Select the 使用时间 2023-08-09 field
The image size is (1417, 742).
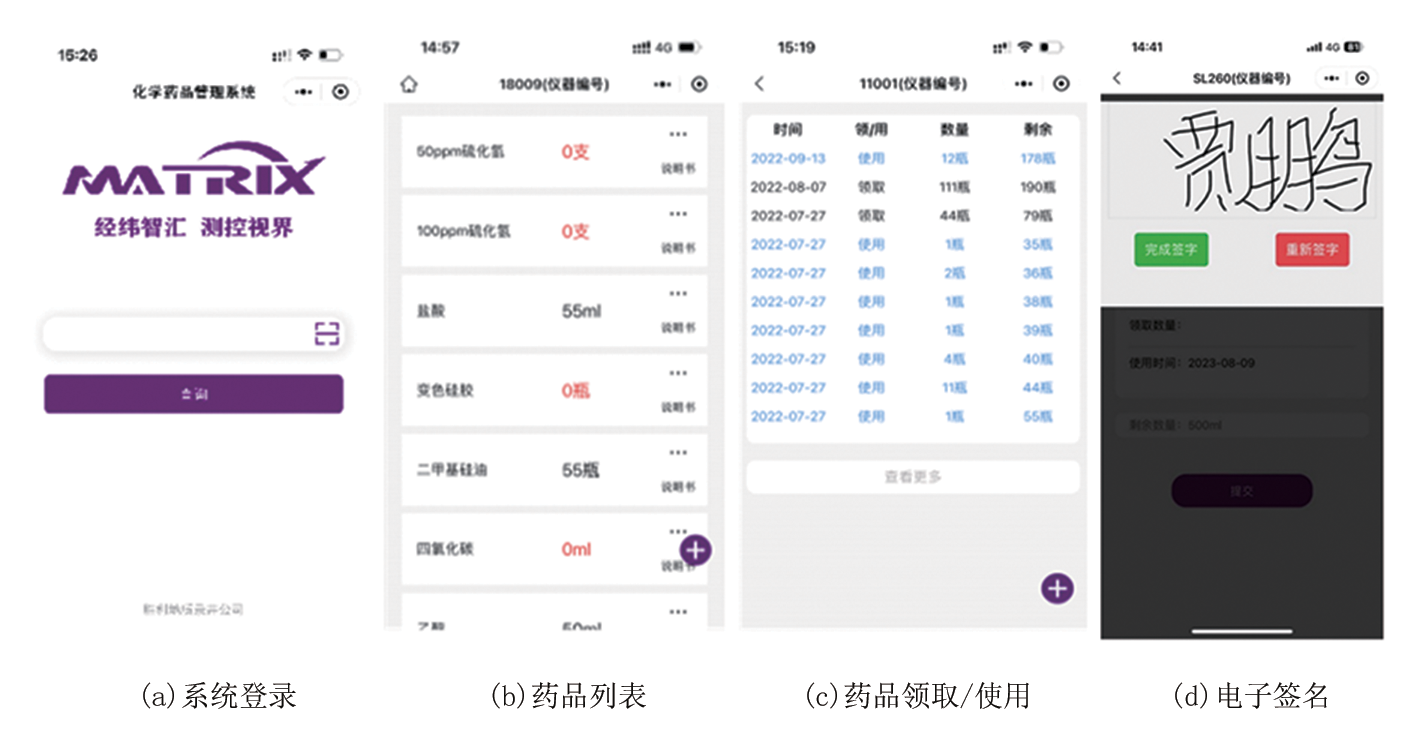[x=1241, y=363]
